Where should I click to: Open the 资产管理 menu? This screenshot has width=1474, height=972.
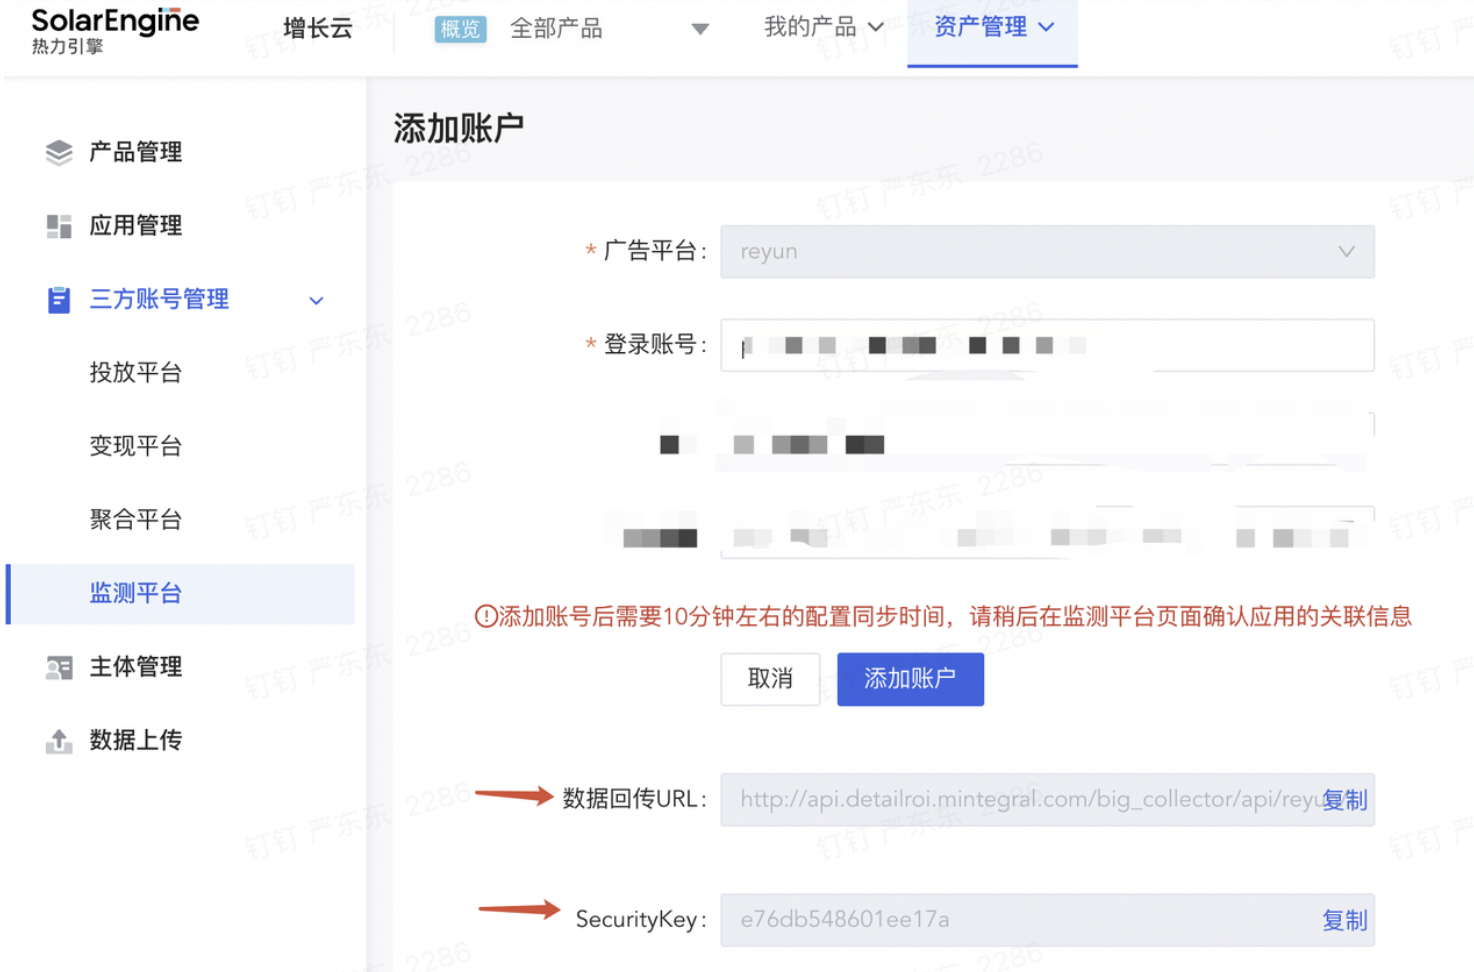(x=992, y=27)
